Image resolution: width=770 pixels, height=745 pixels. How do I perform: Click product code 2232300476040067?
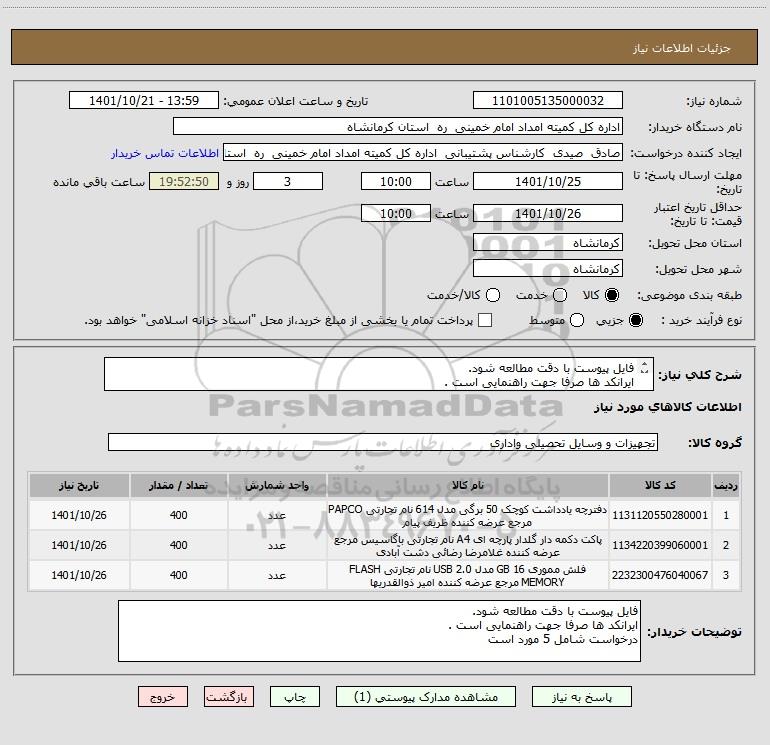pyautogui.click(x=660, y=575)
